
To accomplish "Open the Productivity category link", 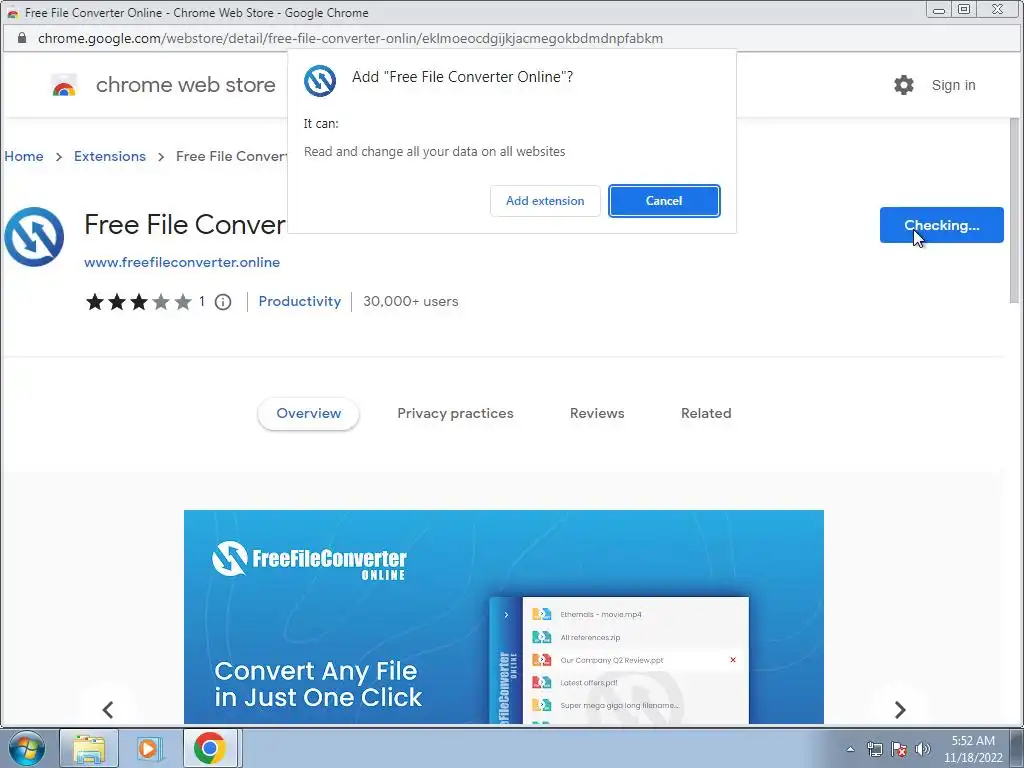I will click(x=300, y=301).
